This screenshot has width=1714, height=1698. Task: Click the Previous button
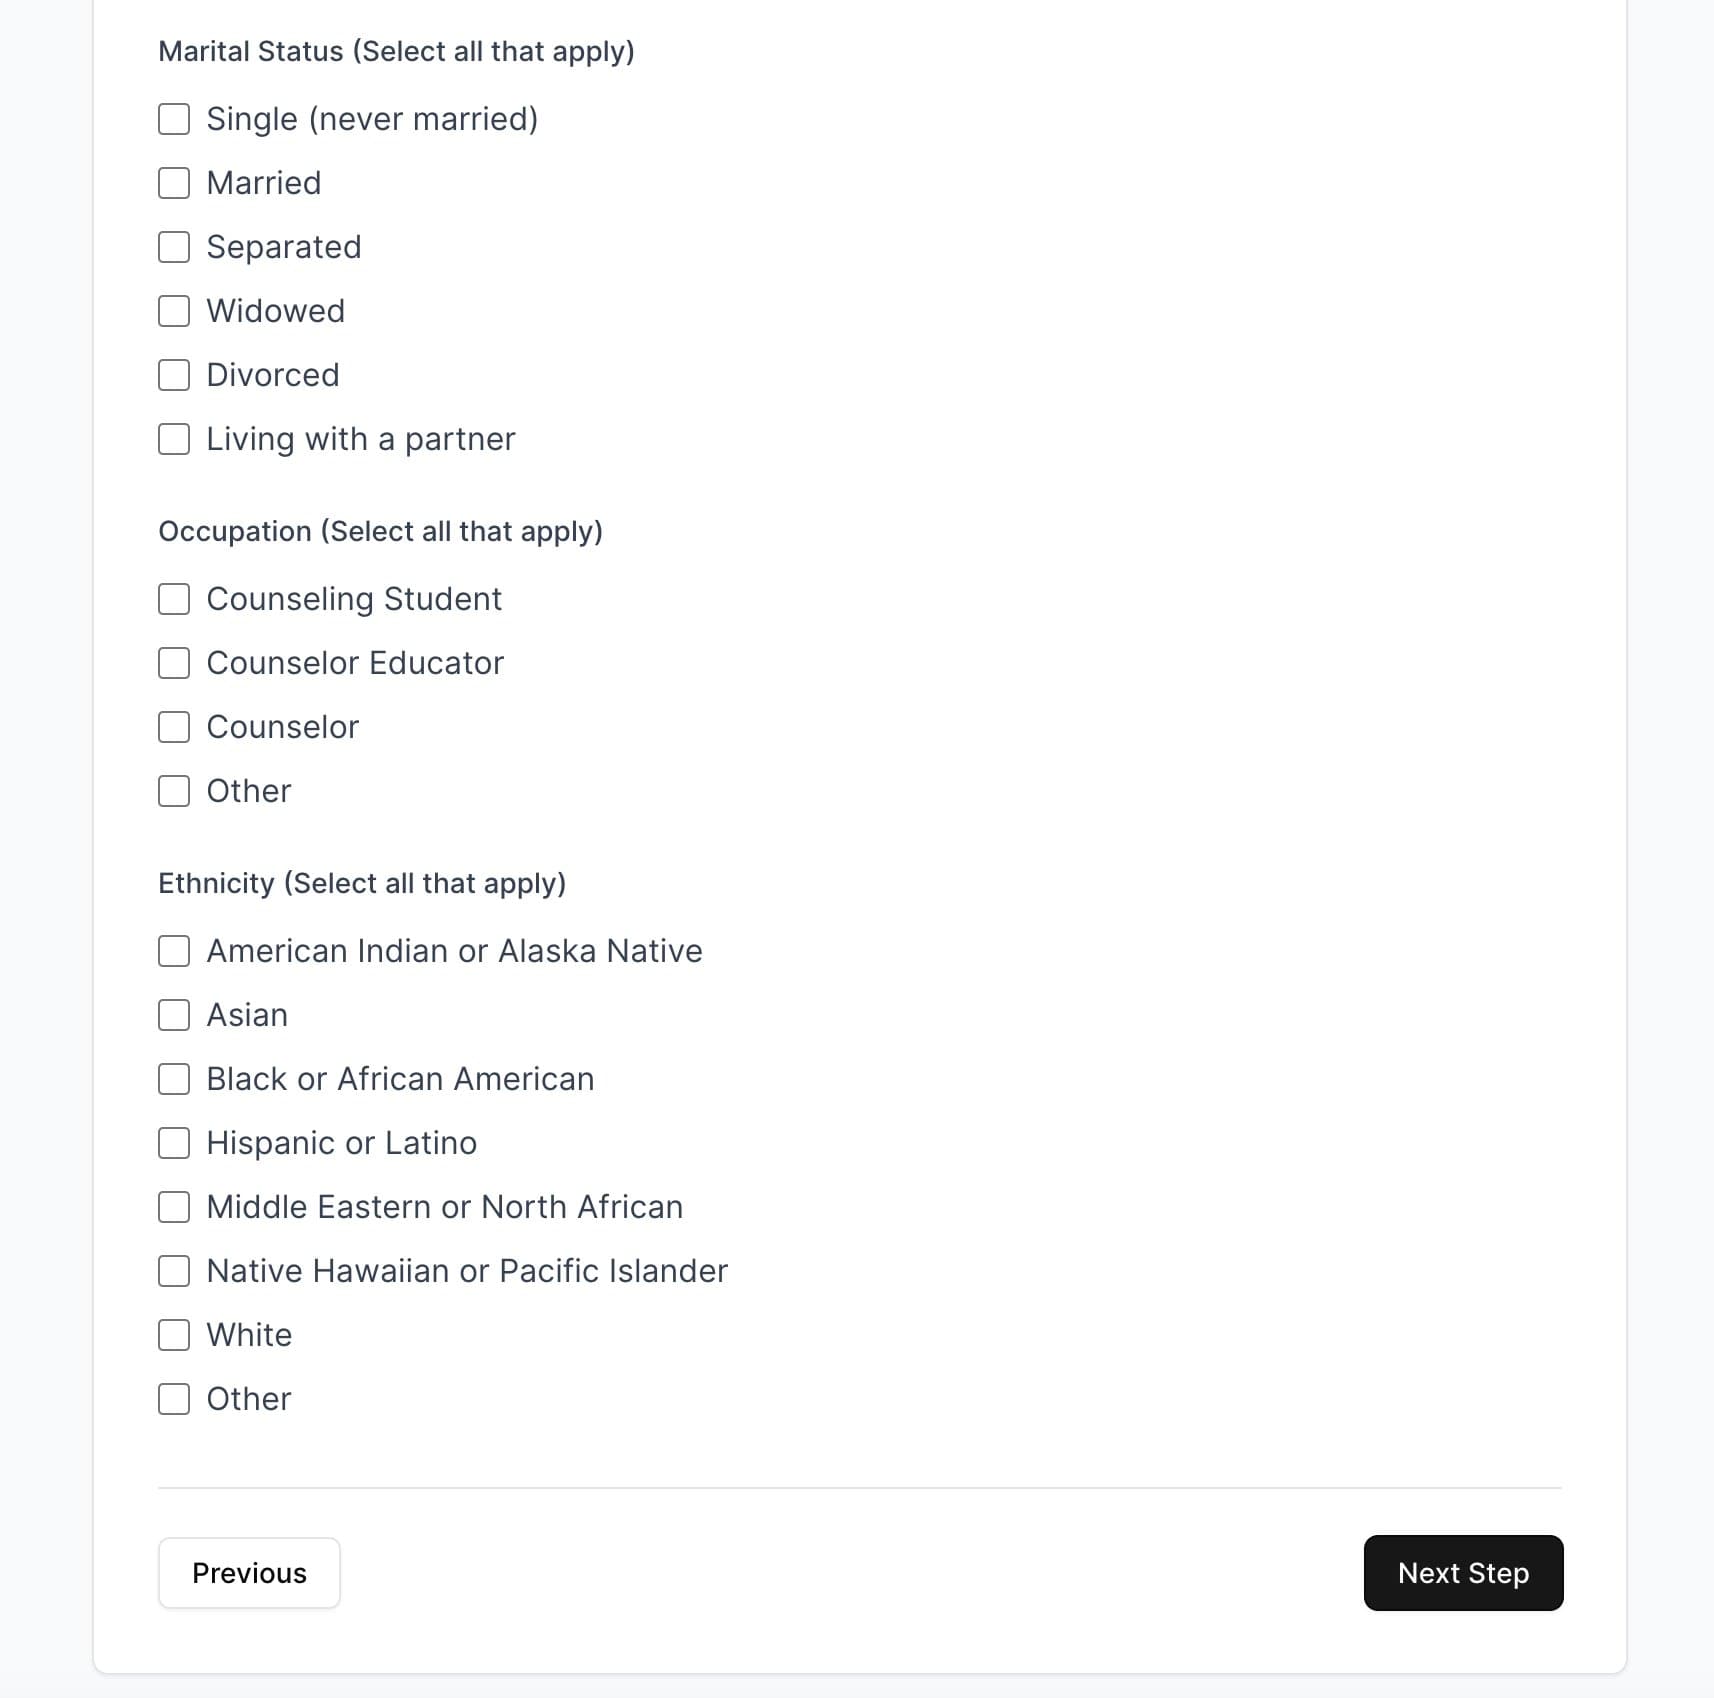(x=249, y=1573)
